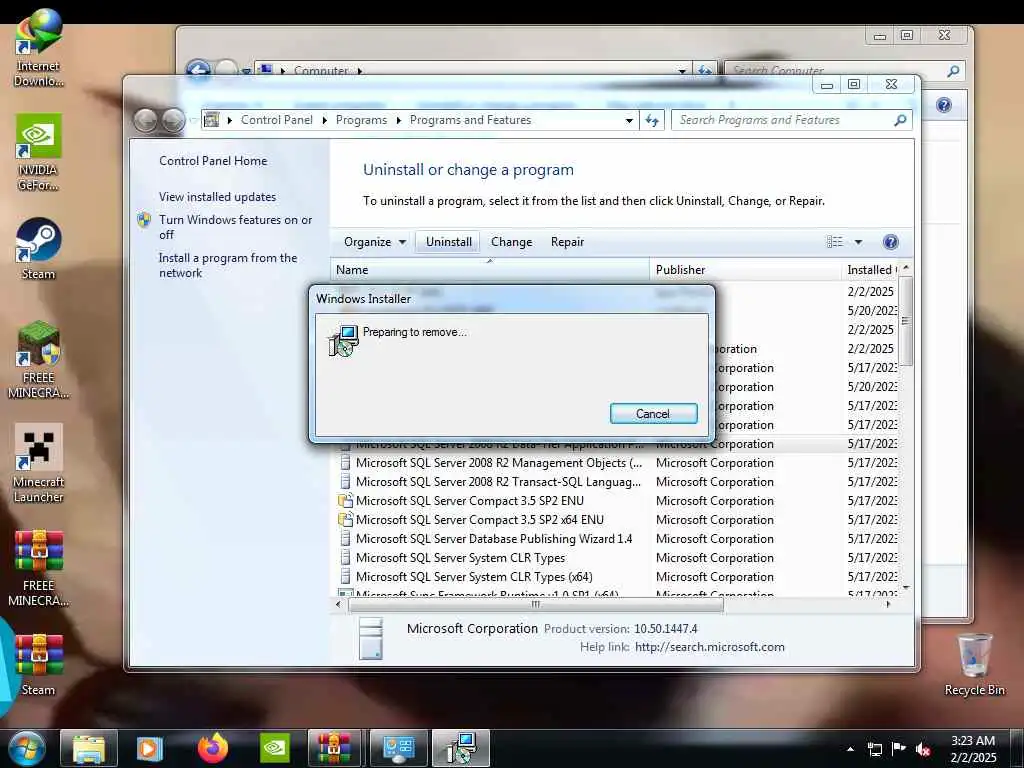Click horizontal scrollbar in program list
Screen dimensions: 1024x768
pyautogui.click(x=536, y=605)
